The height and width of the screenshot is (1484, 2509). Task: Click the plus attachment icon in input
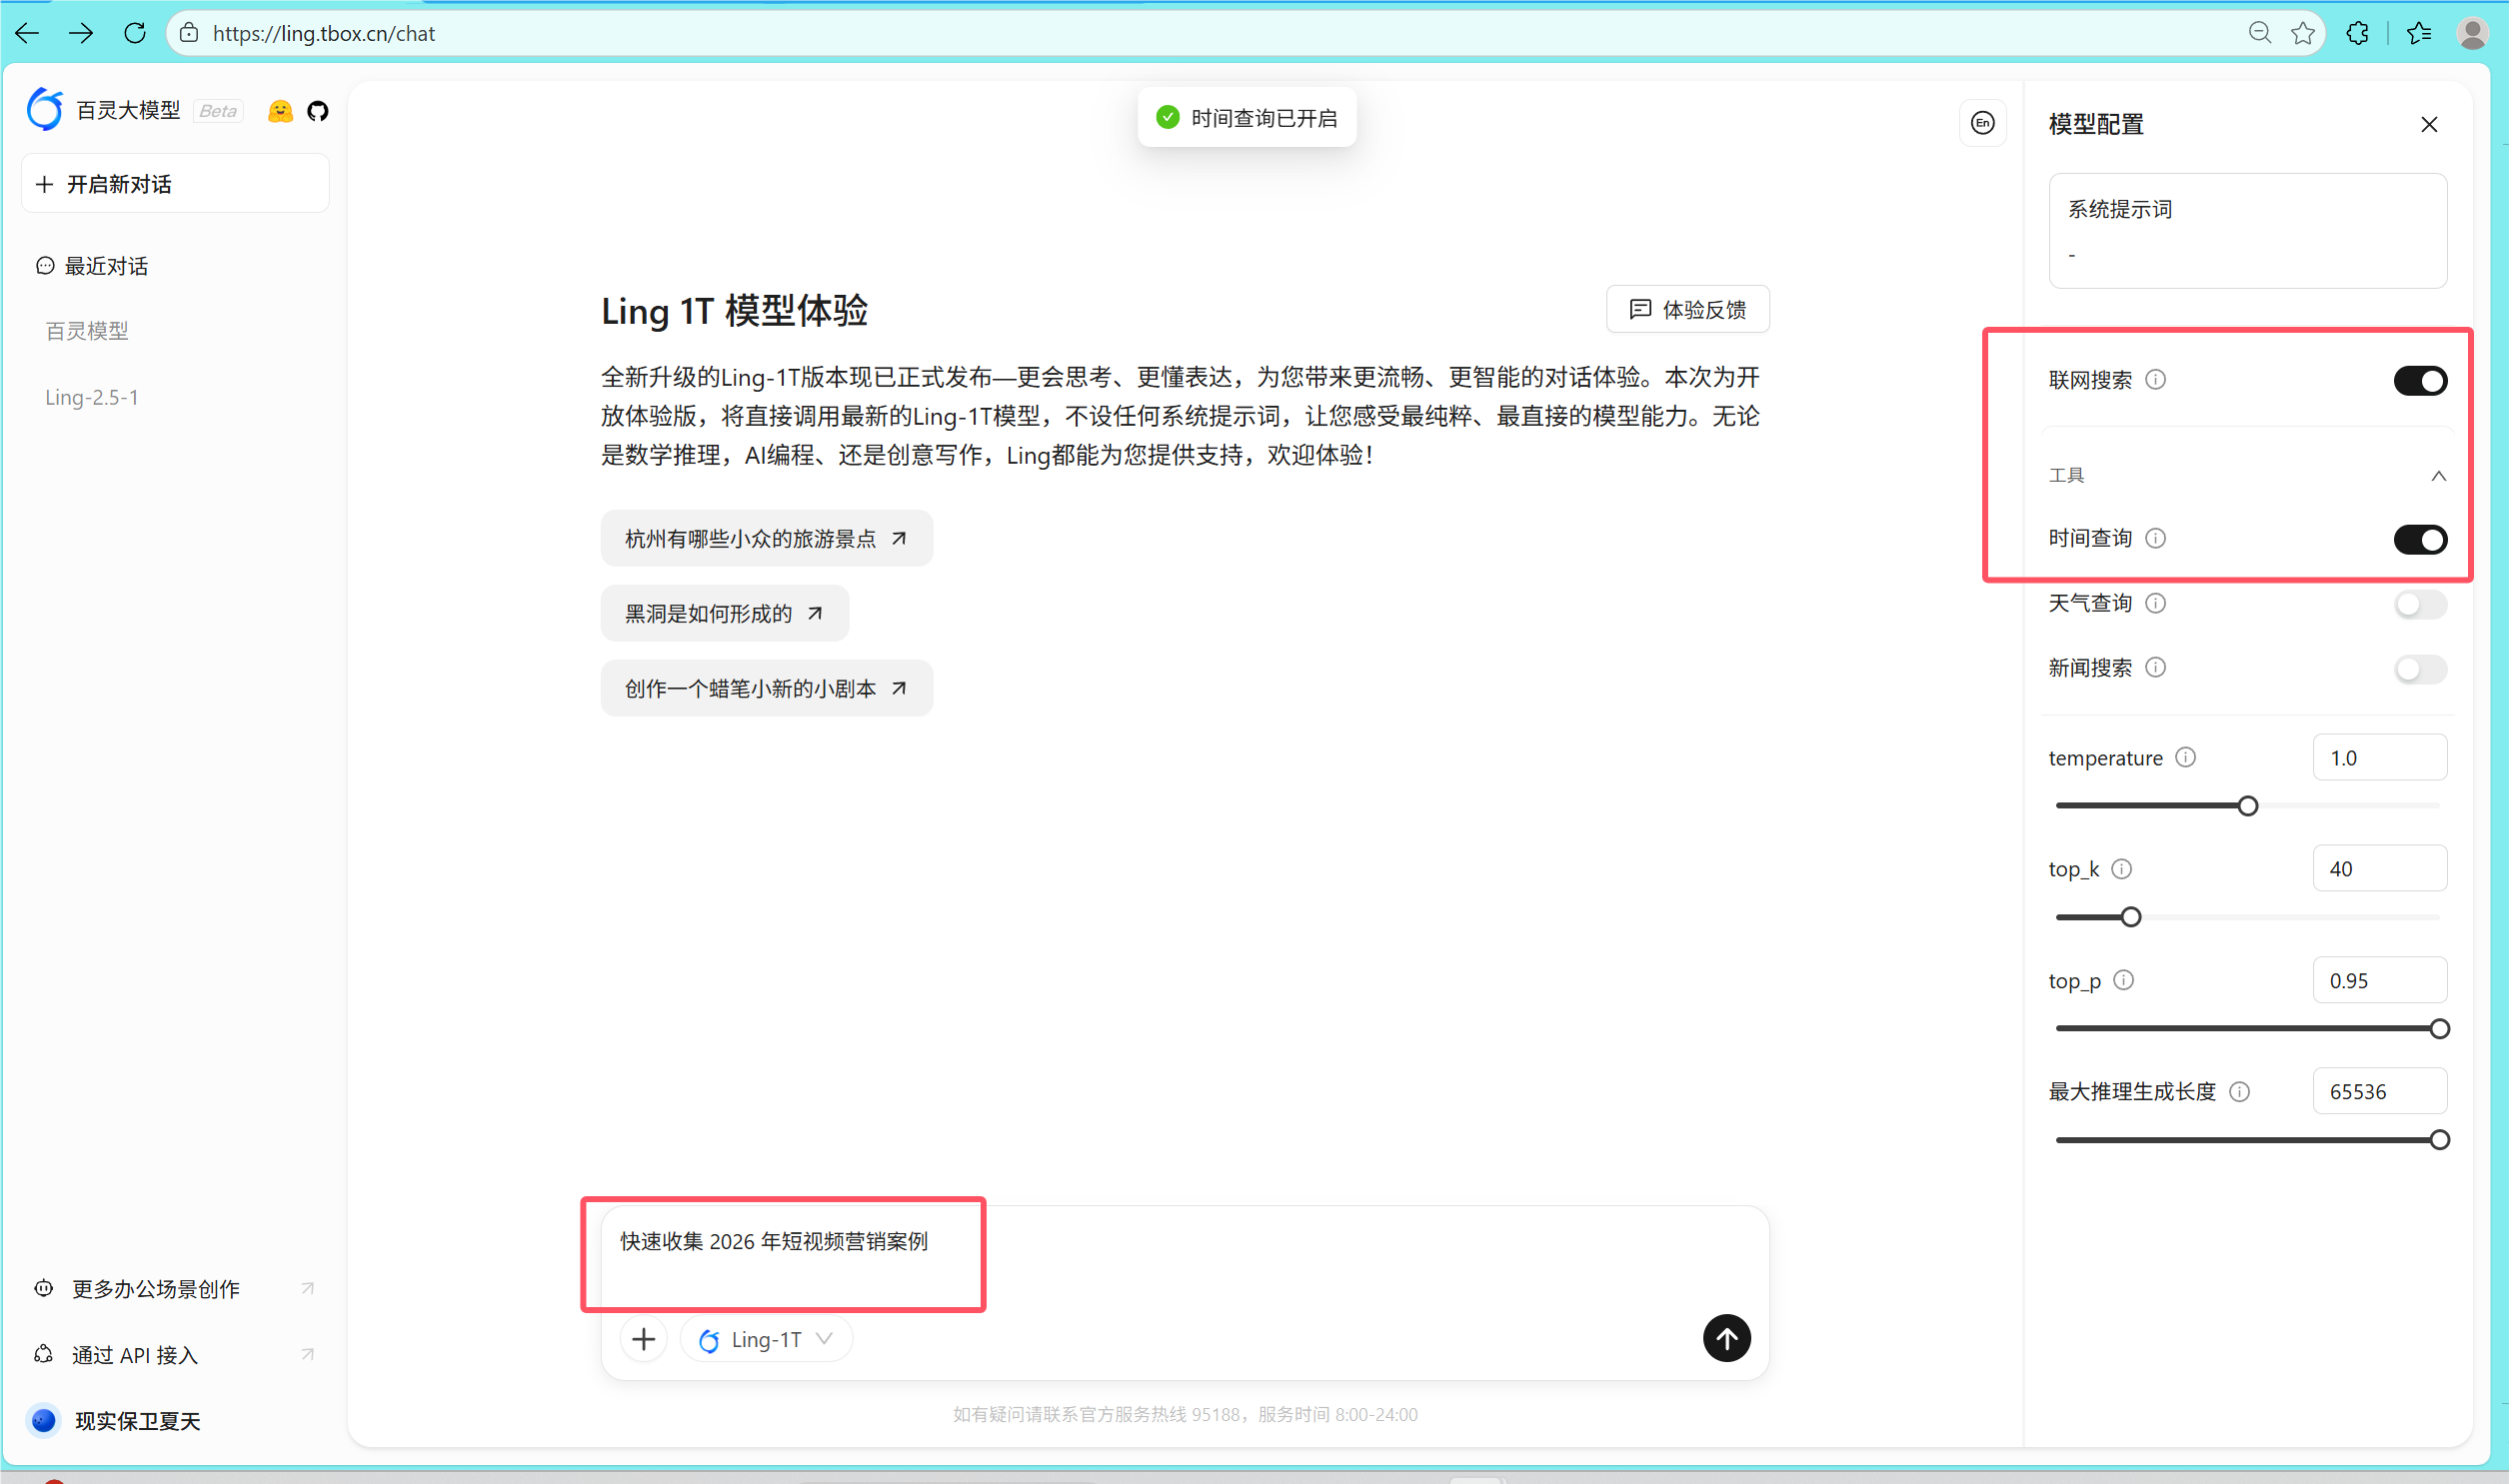click(x=644, y=1339)
